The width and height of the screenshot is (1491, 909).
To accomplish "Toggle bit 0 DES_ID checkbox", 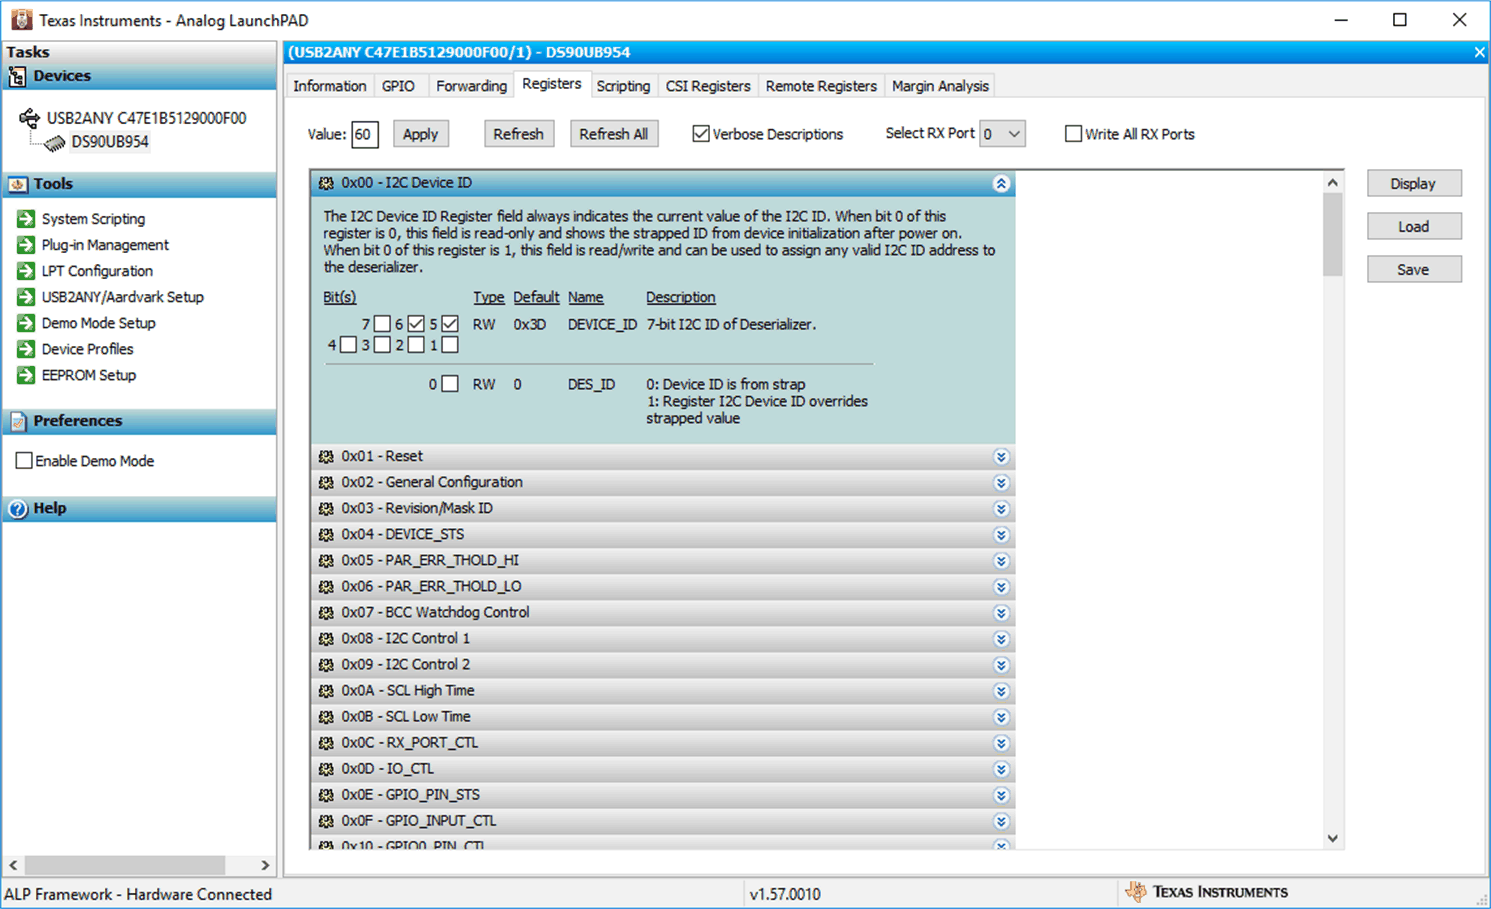I will (450, 384).
